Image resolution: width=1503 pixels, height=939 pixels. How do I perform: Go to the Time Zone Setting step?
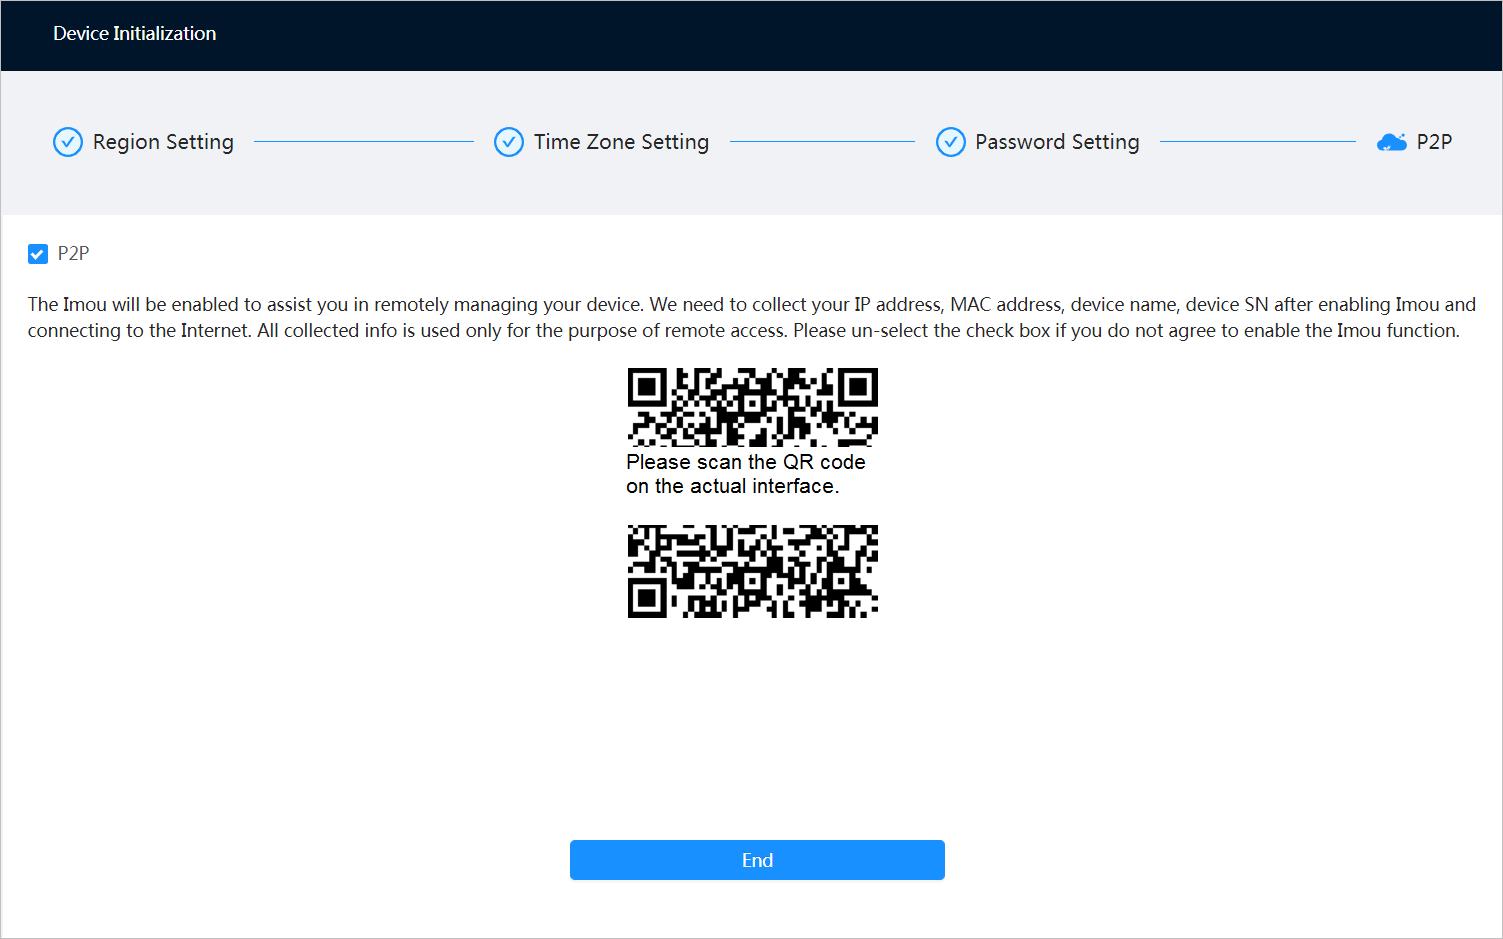(621, 142)
